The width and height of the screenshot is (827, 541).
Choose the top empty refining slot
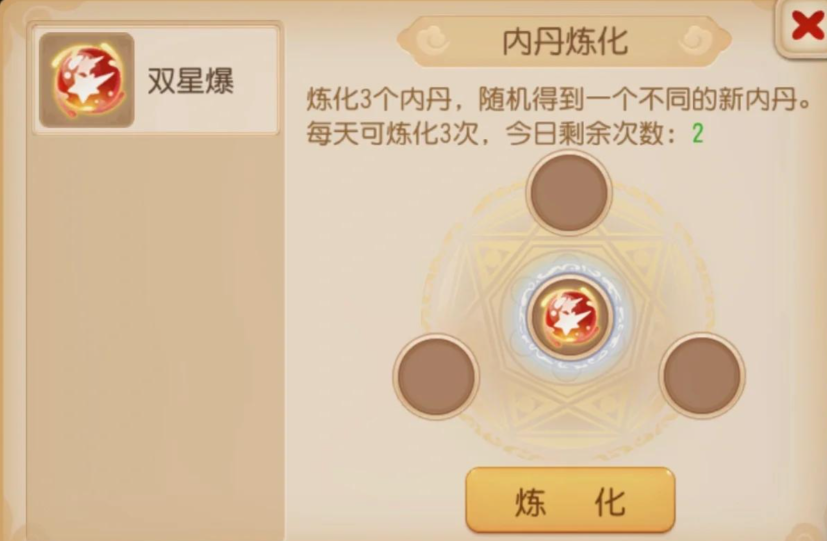click(569, 192)
